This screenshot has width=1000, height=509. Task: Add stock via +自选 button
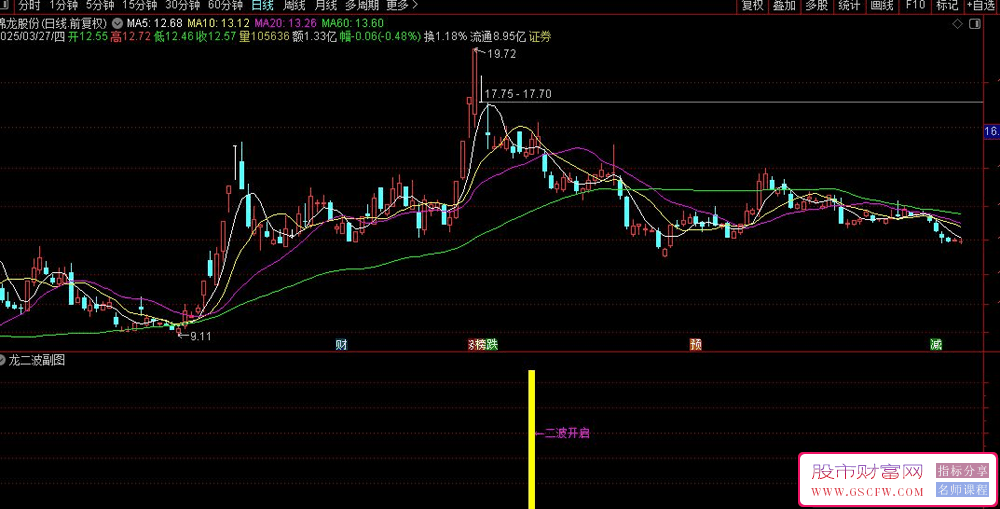983,6
